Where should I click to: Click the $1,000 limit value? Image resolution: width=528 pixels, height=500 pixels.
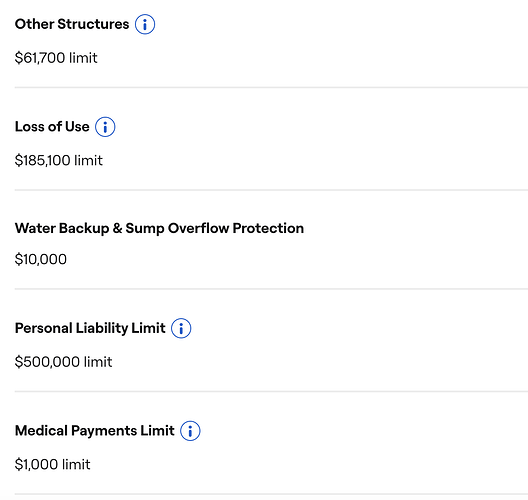[x=53, y=465]
